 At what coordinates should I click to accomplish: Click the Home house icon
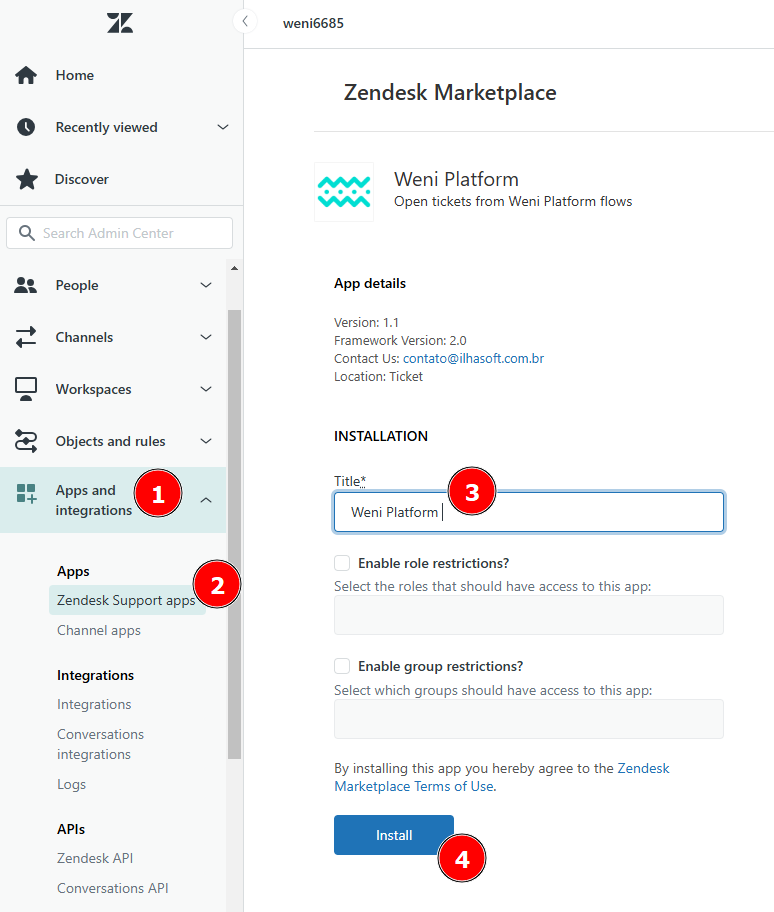(x=26, y=75)
